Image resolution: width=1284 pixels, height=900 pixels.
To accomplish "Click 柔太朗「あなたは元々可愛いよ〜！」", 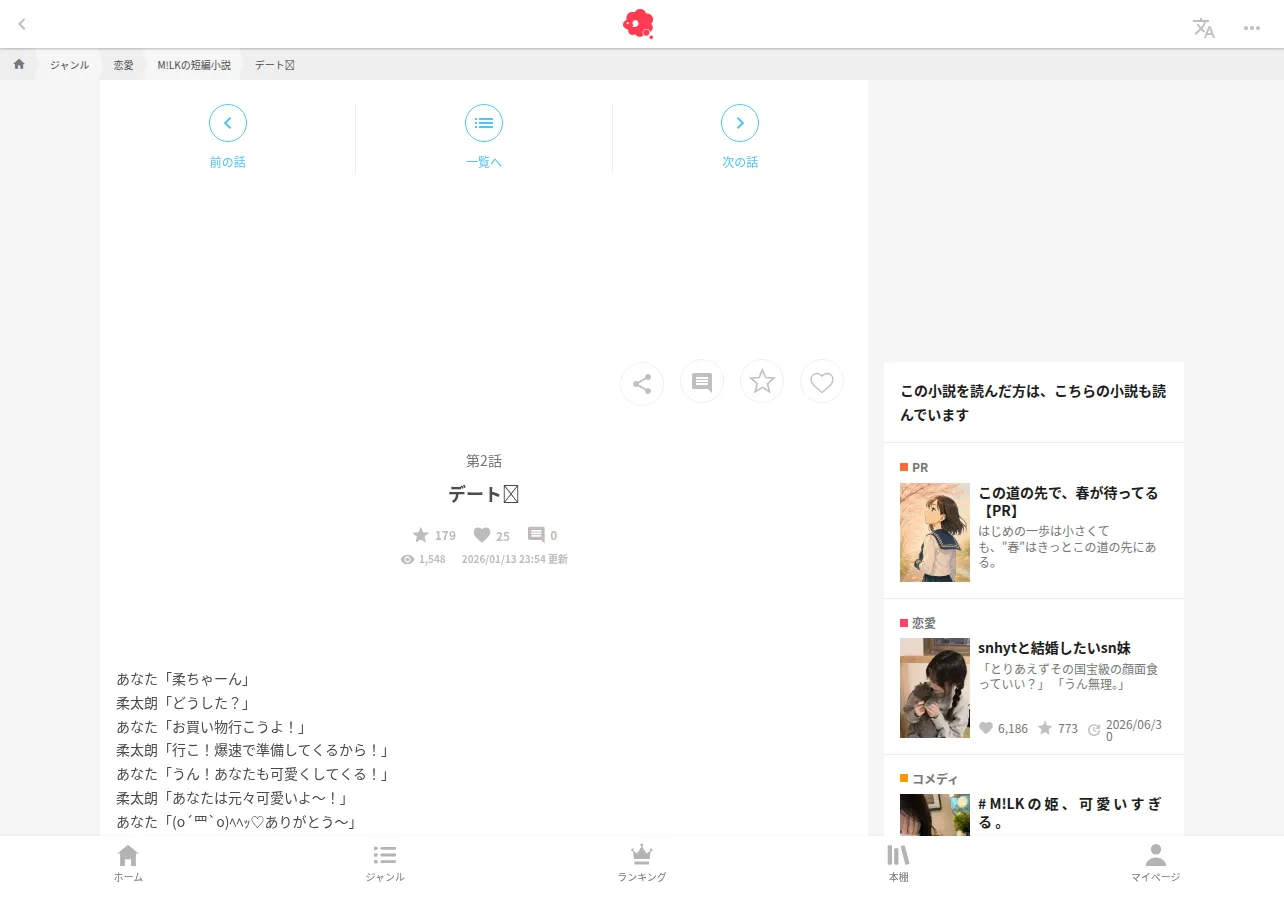I will pyautogui.click(x=231, y=799).
